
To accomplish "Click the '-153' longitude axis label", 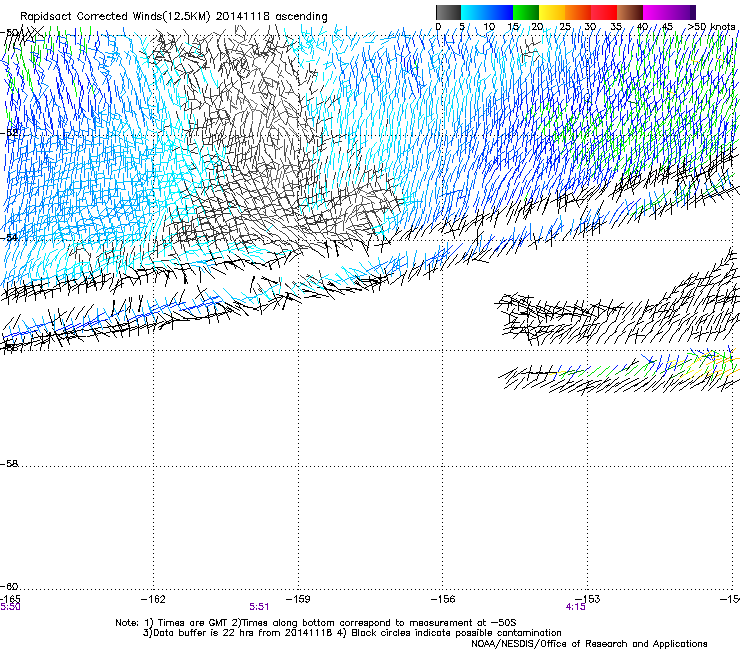I will [588, 599].
